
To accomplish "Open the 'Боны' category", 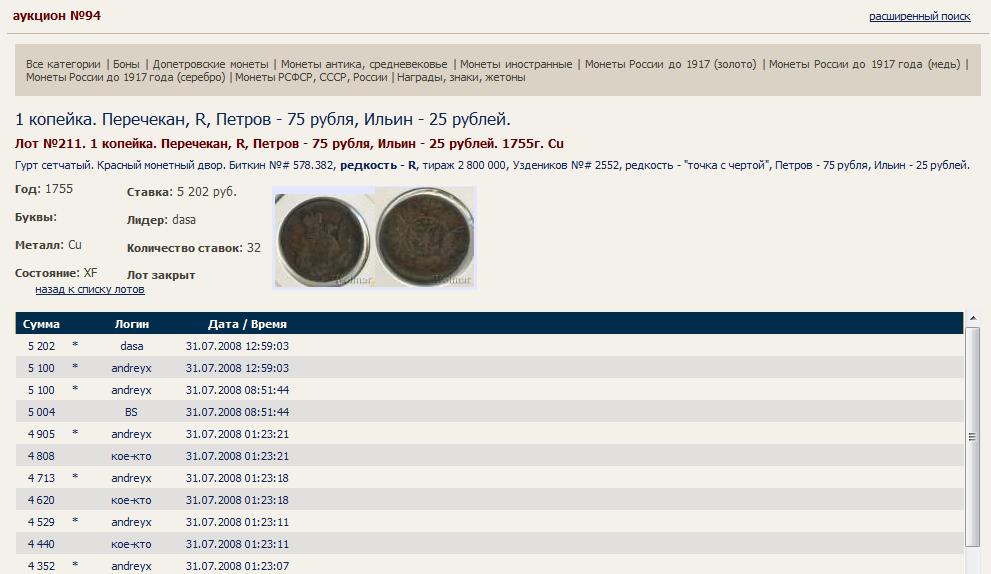I will coord(126,64).
